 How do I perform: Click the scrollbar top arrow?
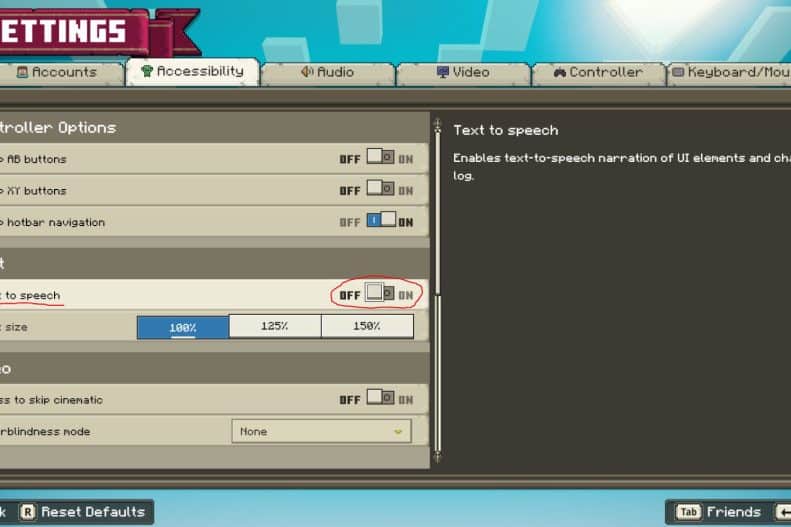coord(437,123)
